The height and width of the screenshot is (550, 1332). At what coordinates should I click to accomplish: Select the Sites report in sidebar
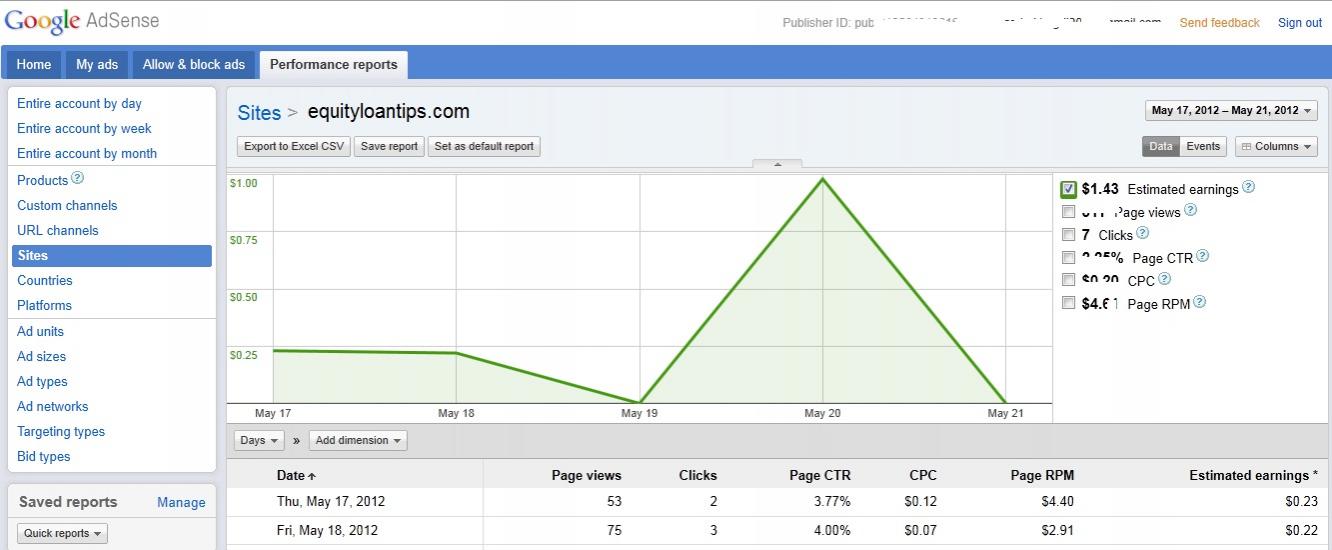tap(112, 256)
